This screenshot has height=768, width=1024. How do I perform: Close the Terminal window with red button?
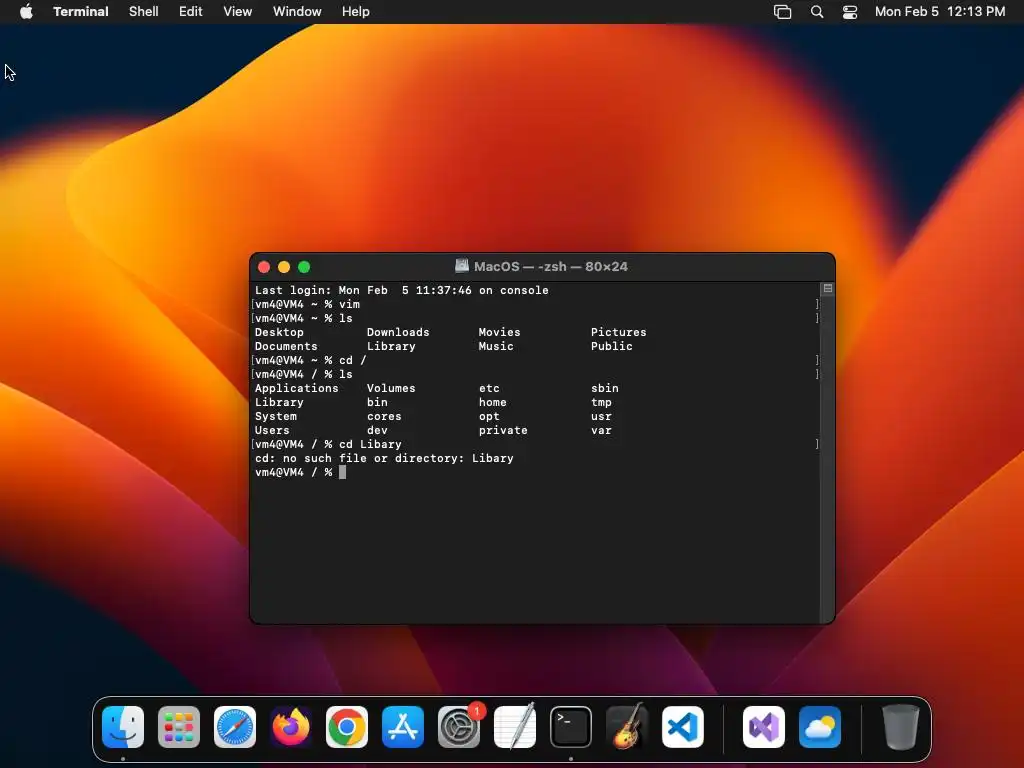coord(264,266)
